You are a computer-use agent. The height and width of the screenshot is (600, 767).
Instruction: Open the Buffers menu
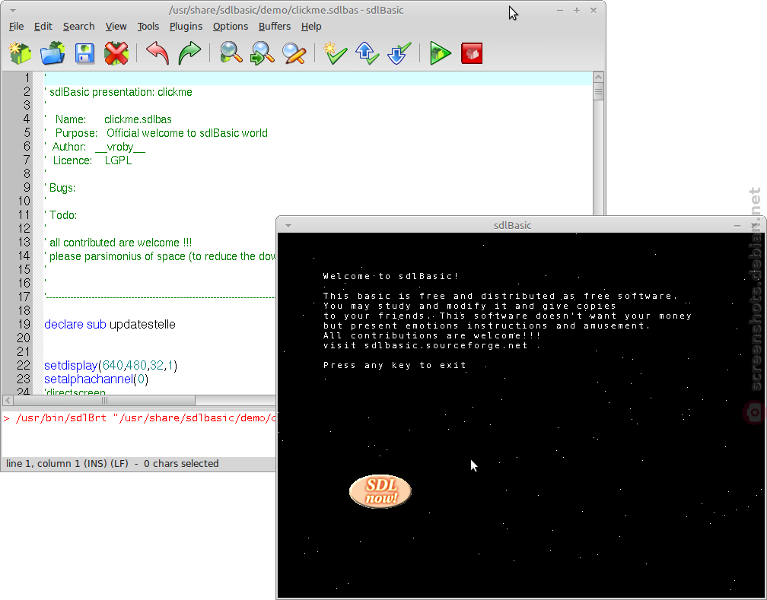(274, 26)
